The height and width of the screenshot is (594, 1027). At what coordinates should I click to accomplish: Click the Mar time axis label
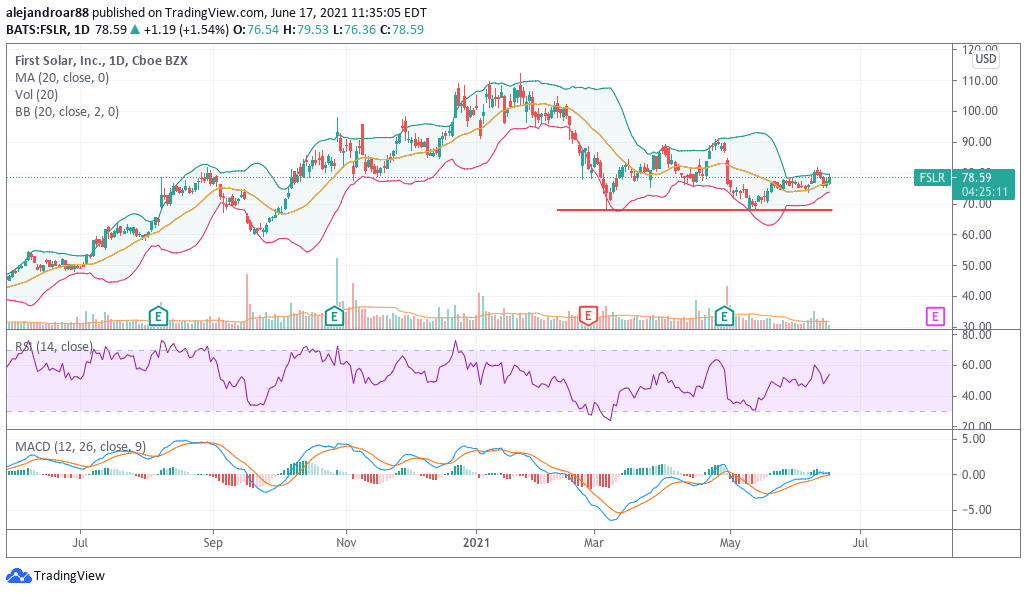593,543
